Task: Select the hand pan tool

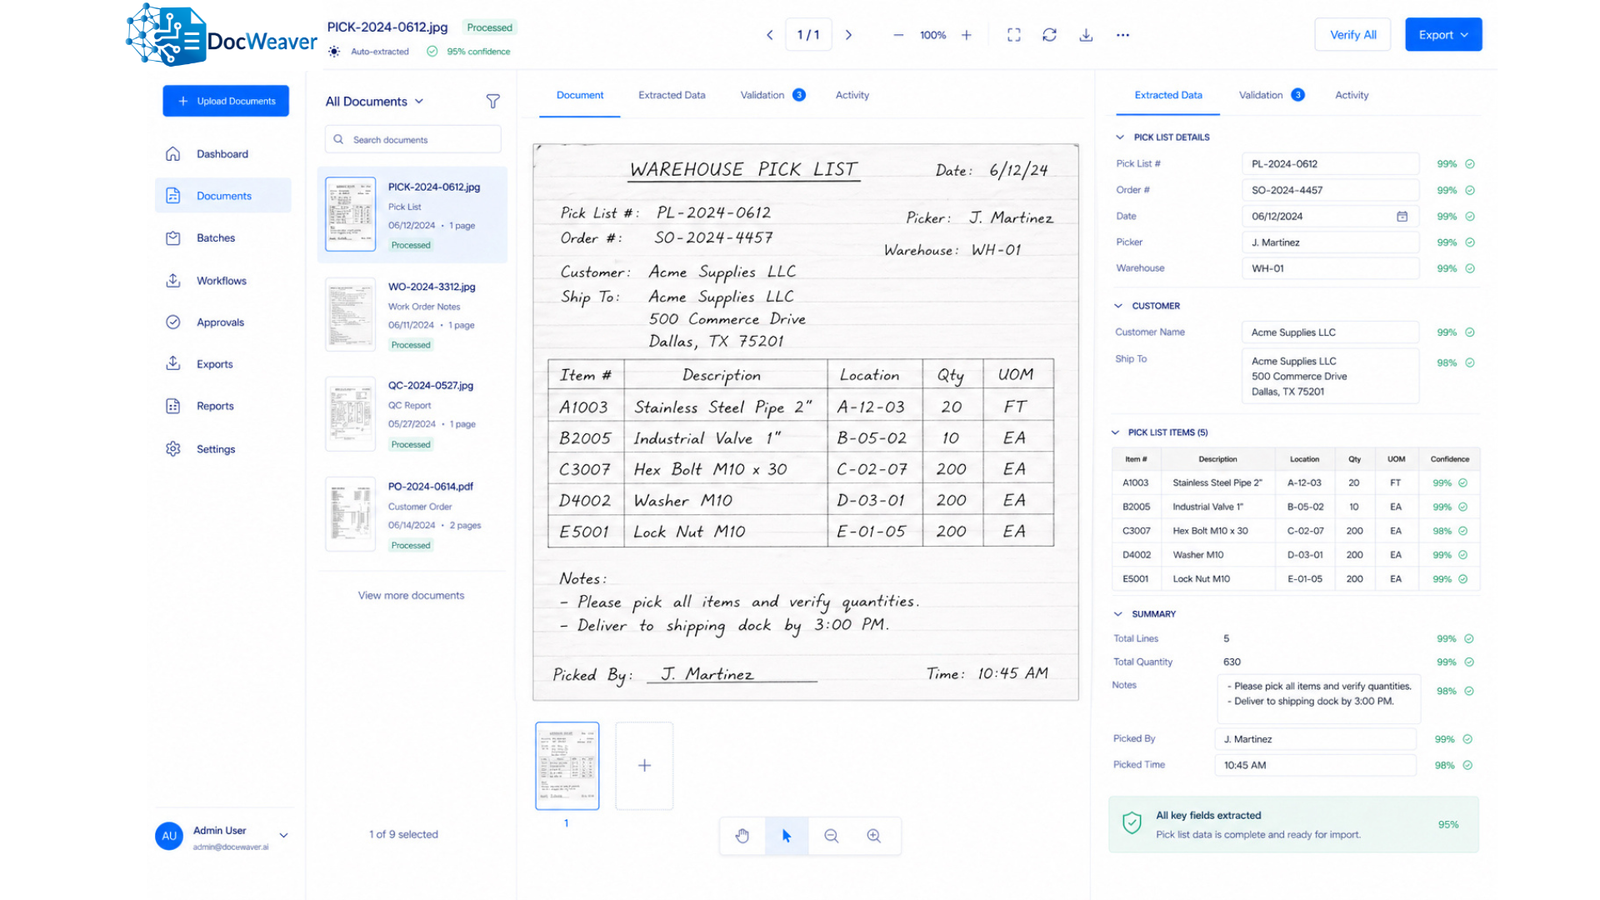Action: pos(742,836)
